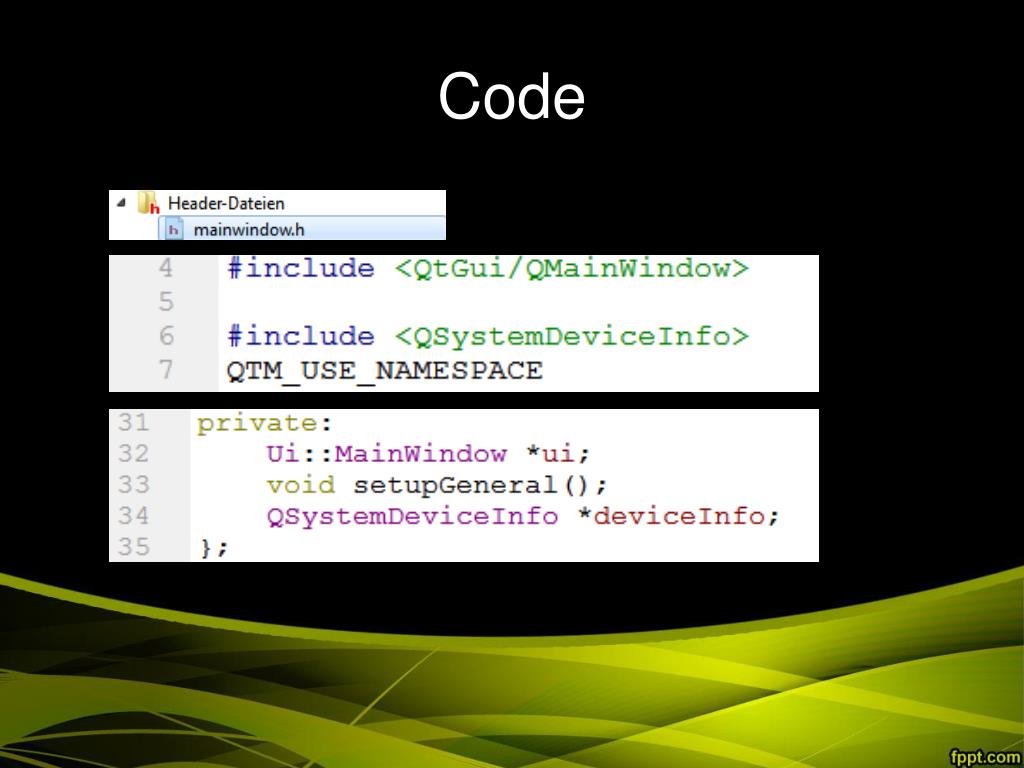1024x768 pixels.
Task: Click line number 7 in the gutter
Action: [166, 370]
